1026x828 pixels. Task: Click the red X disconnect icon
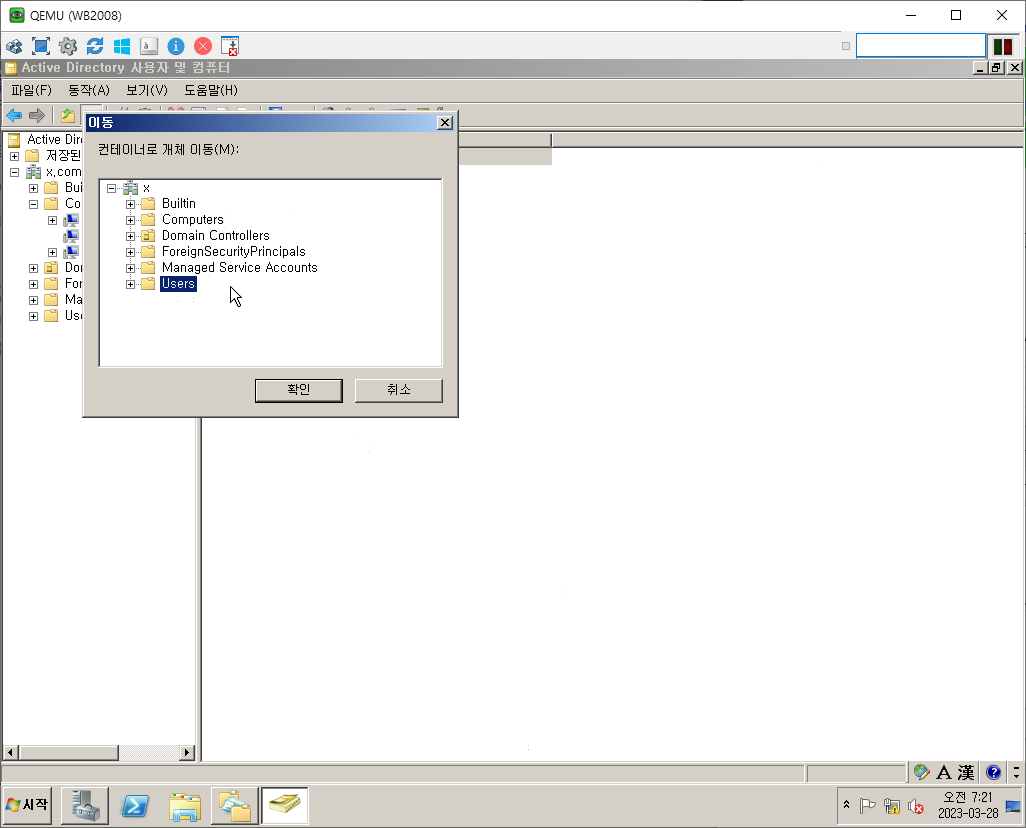(203, 46)
